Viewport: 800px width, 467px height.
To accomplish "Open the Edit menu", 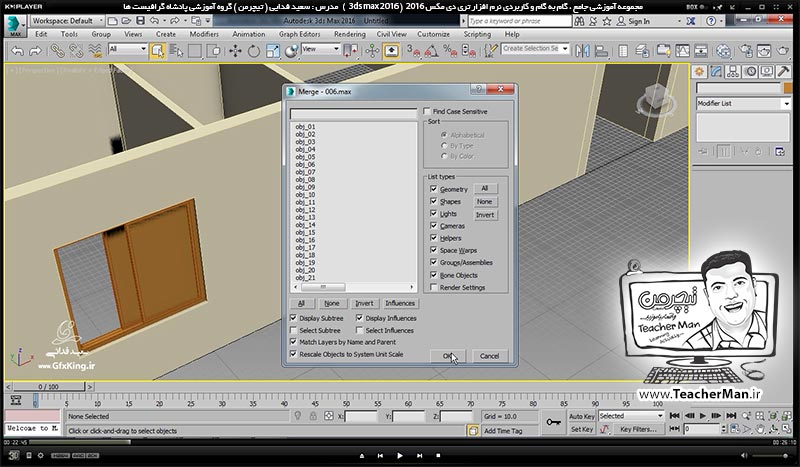I will pos(41,34).
